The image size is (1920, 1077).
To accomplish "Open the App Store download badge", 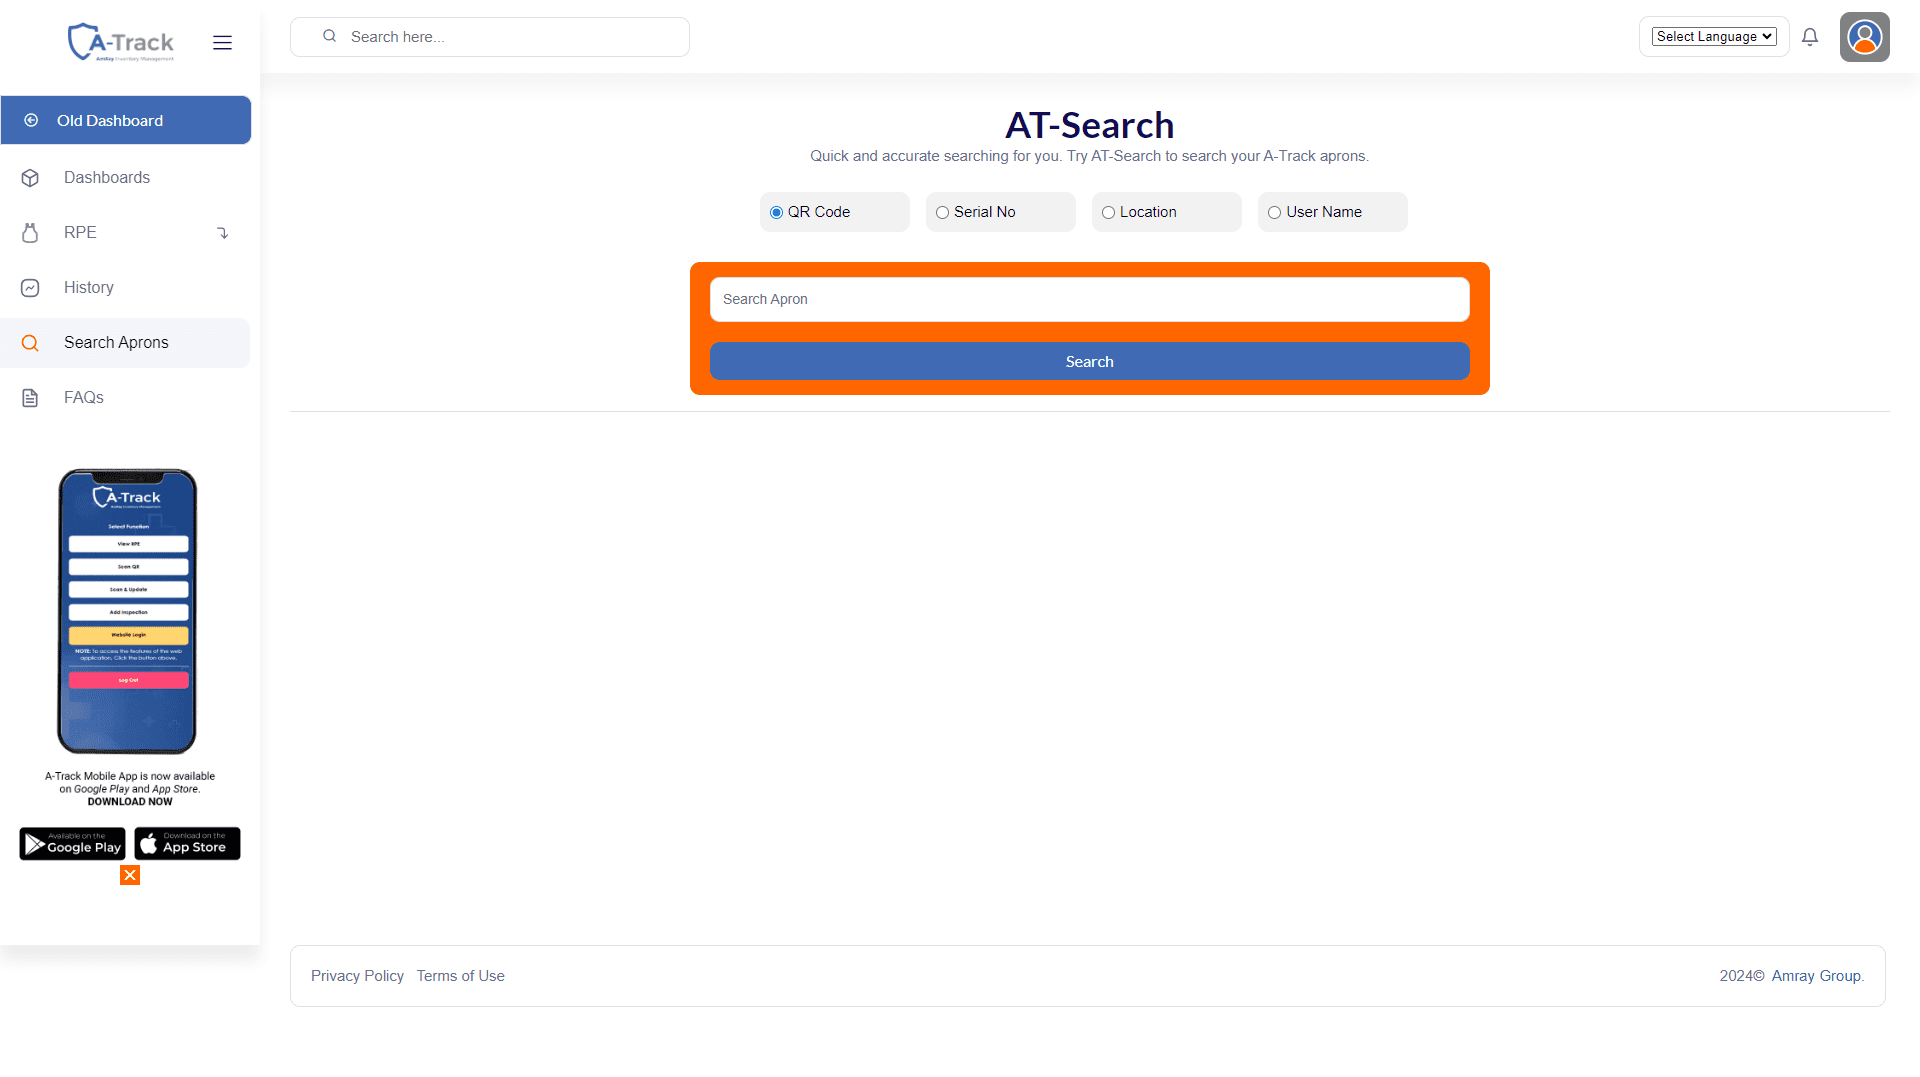I will (x=187, y=843).
